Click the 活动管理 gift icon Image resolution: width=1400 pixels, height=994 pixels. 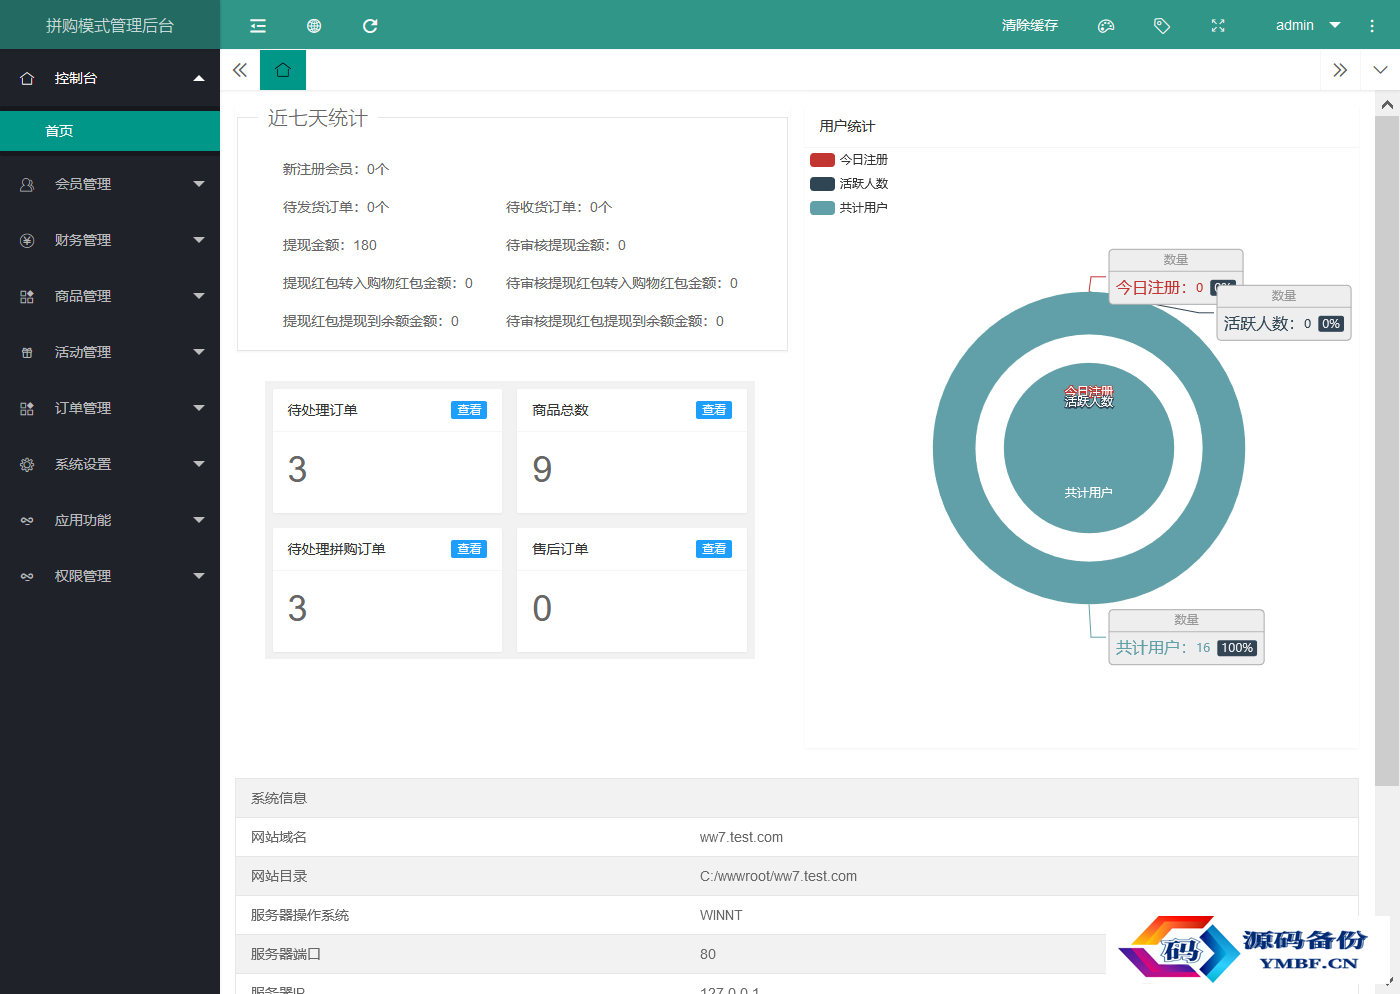click(x=27, y=352)
